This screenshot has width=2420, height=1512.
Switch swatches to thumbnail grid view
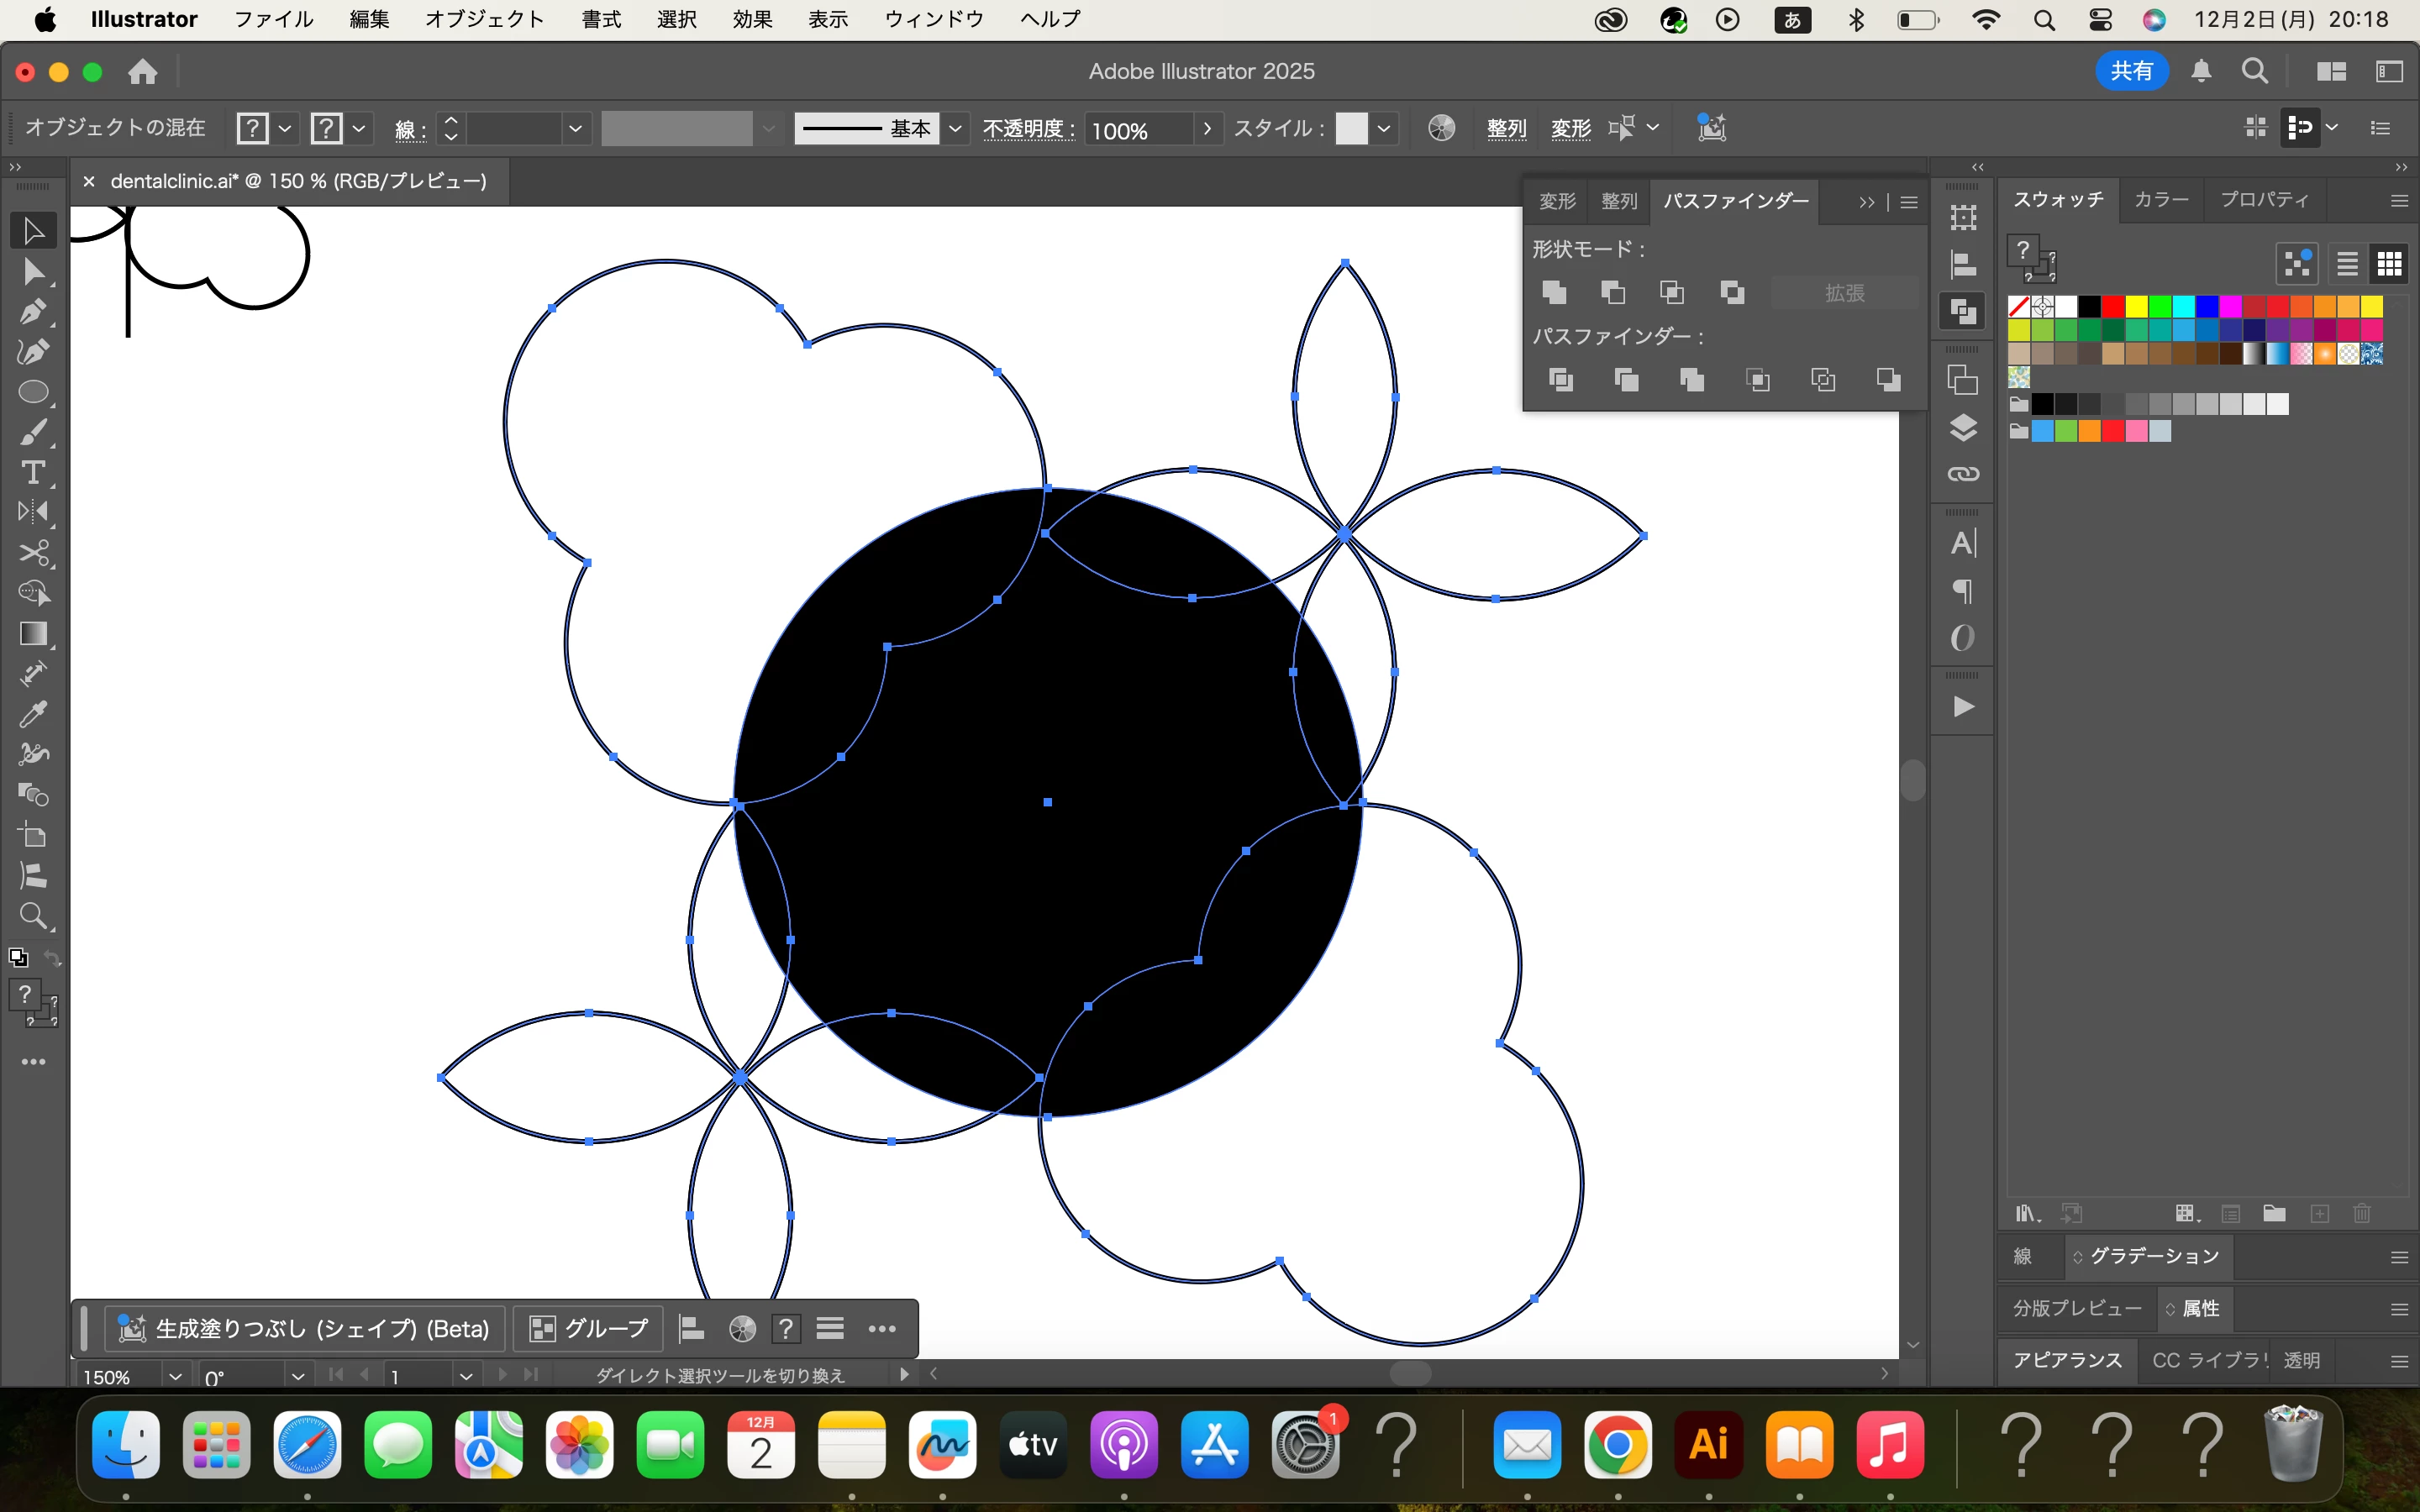pos(2389,264)
